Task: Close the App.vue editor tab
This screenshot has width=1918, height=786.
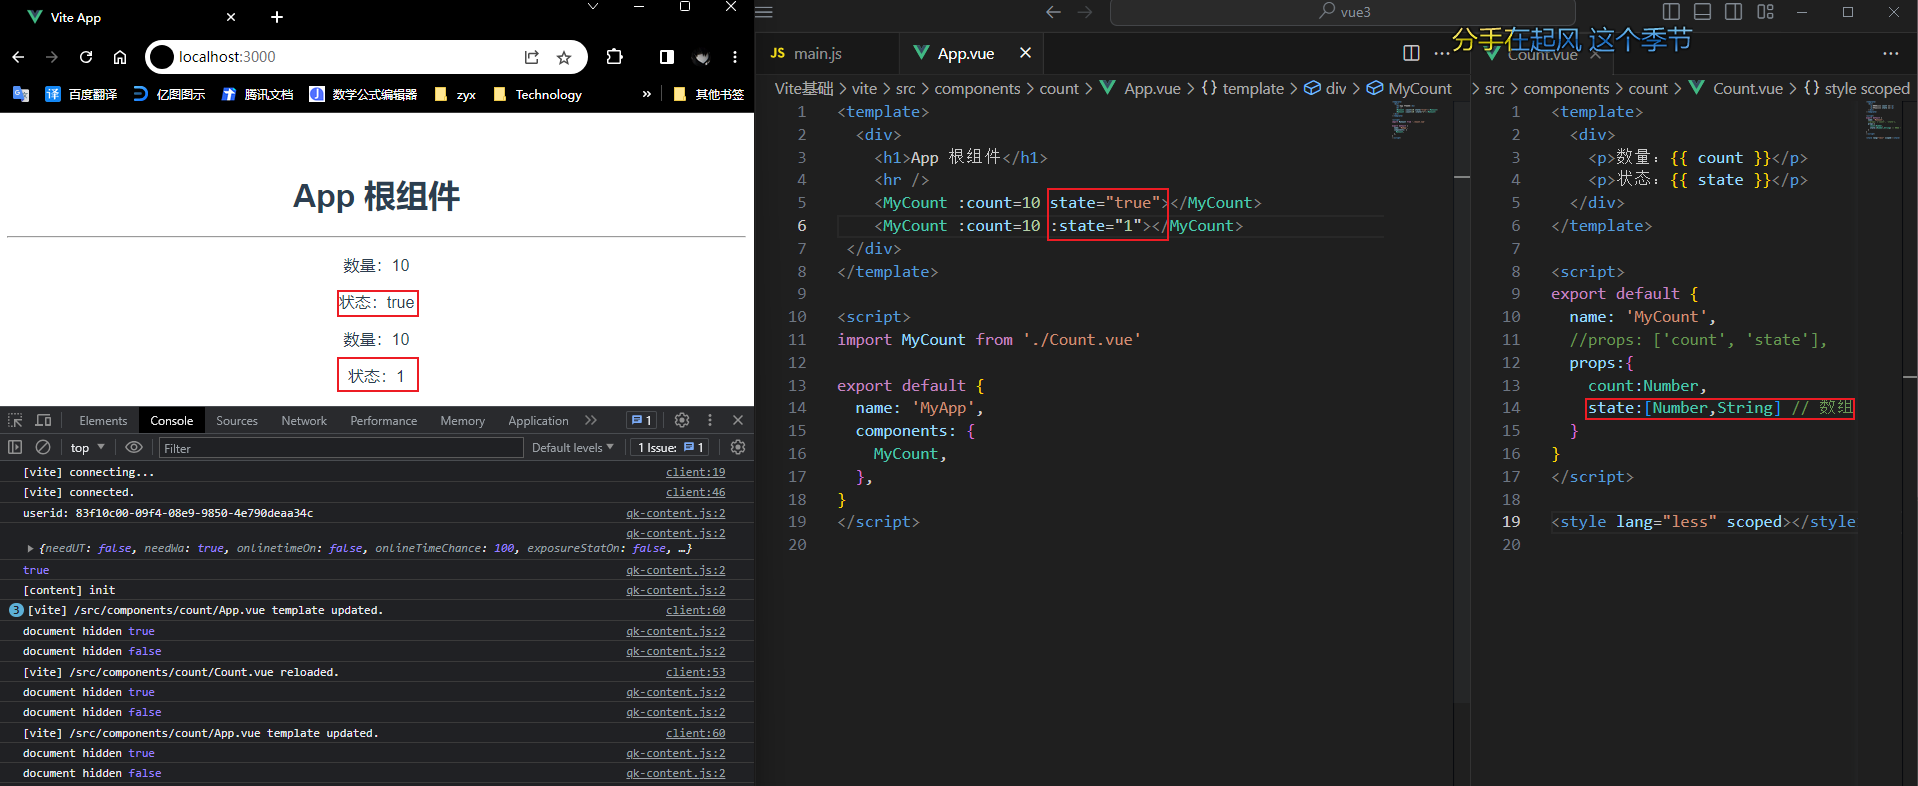Action: [x=1025, y=53]
